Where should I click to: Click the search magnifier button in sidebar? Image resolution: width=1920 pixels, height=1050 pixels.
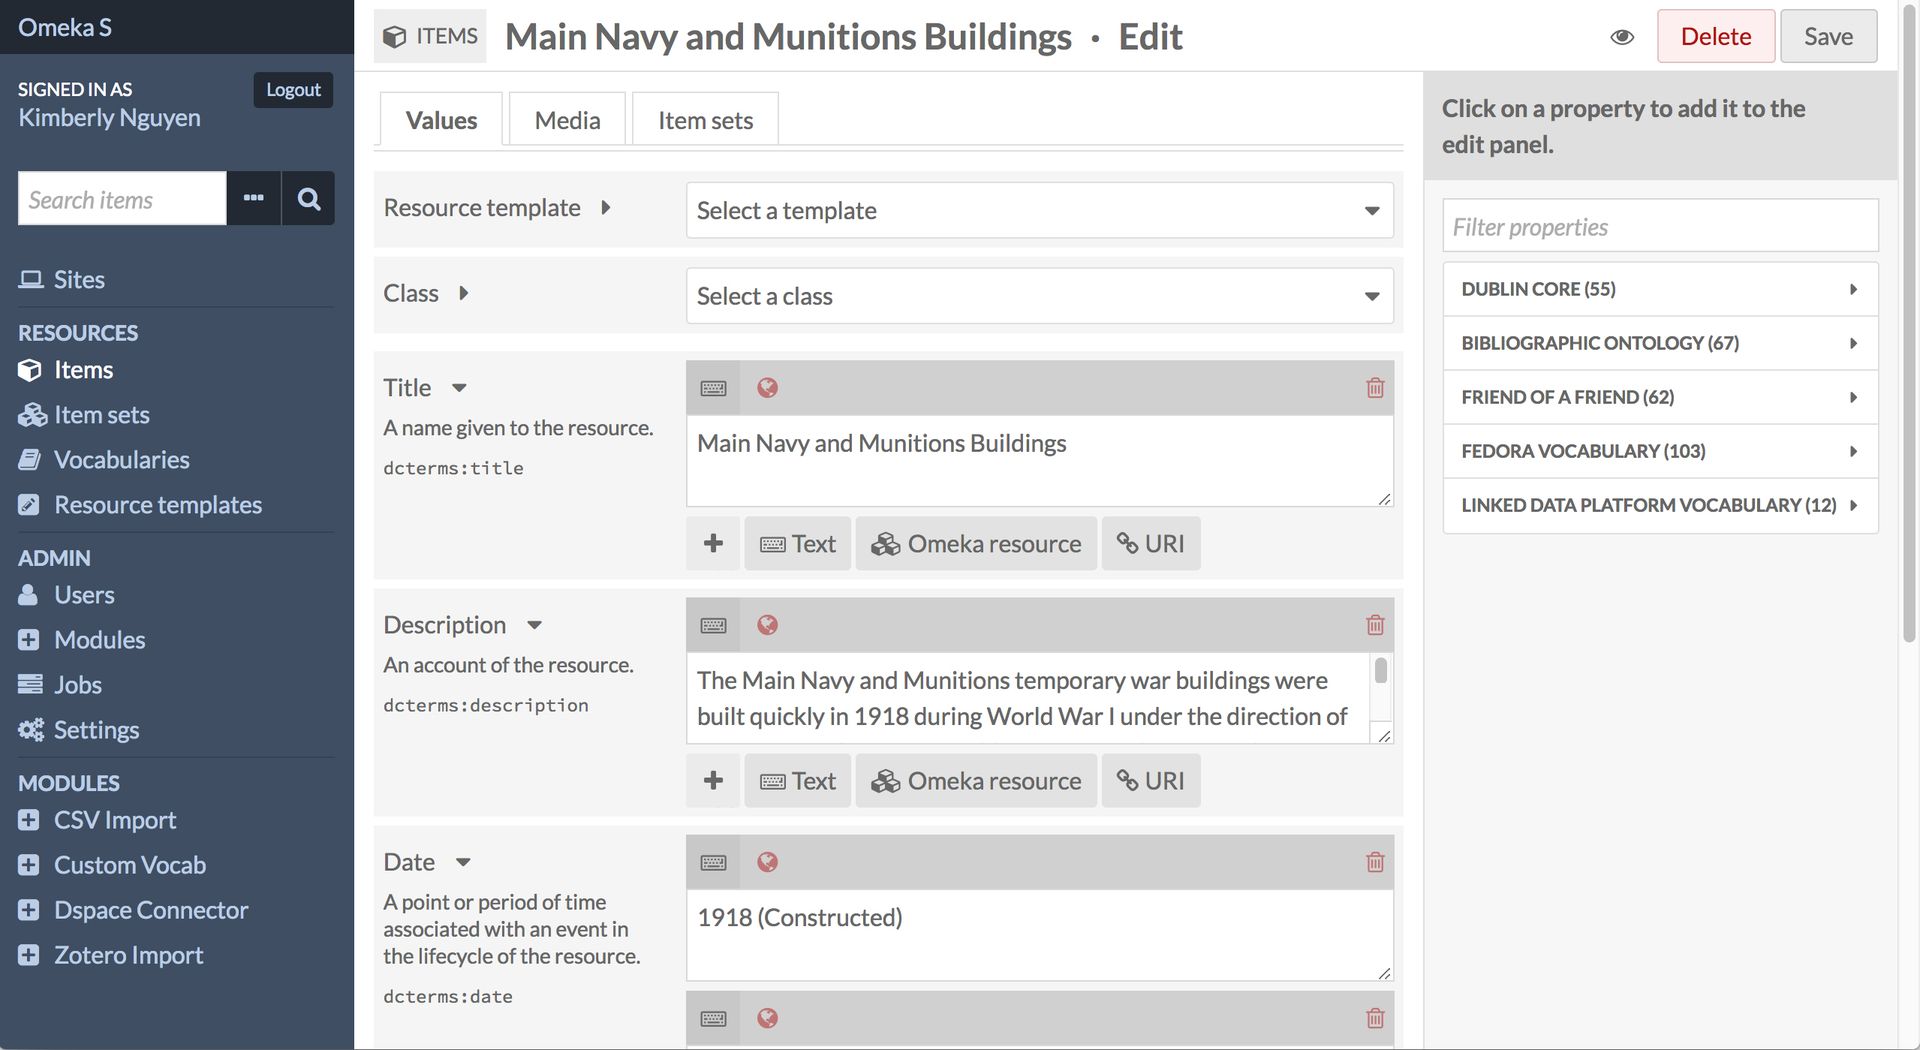309,199
